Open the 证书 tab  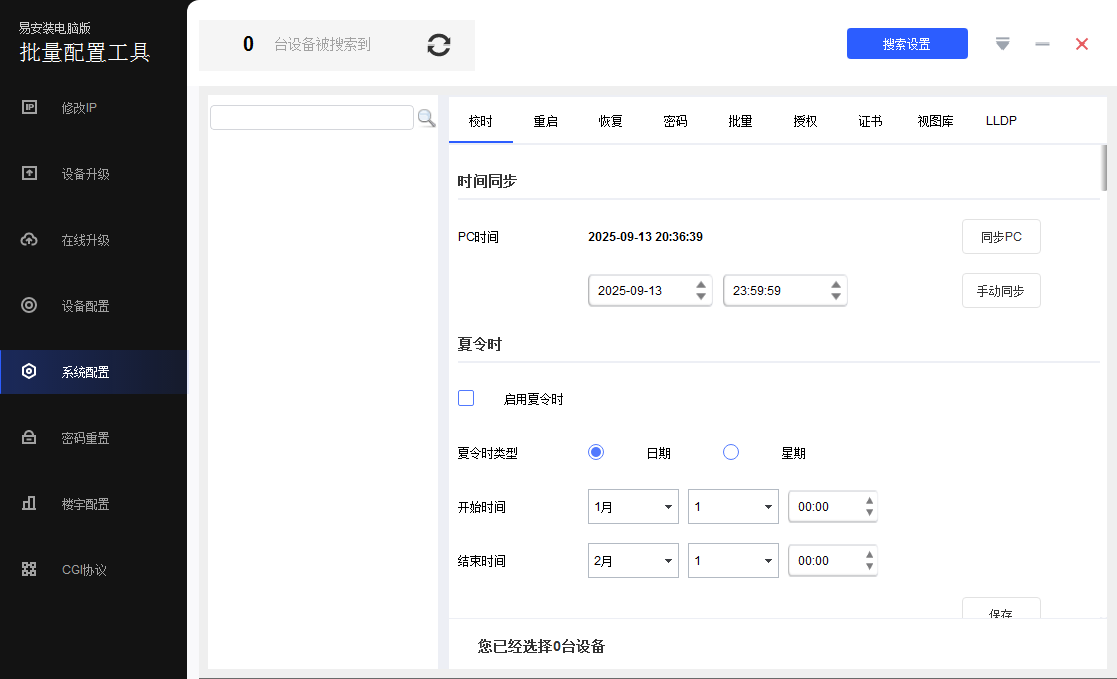pos(870,121)
